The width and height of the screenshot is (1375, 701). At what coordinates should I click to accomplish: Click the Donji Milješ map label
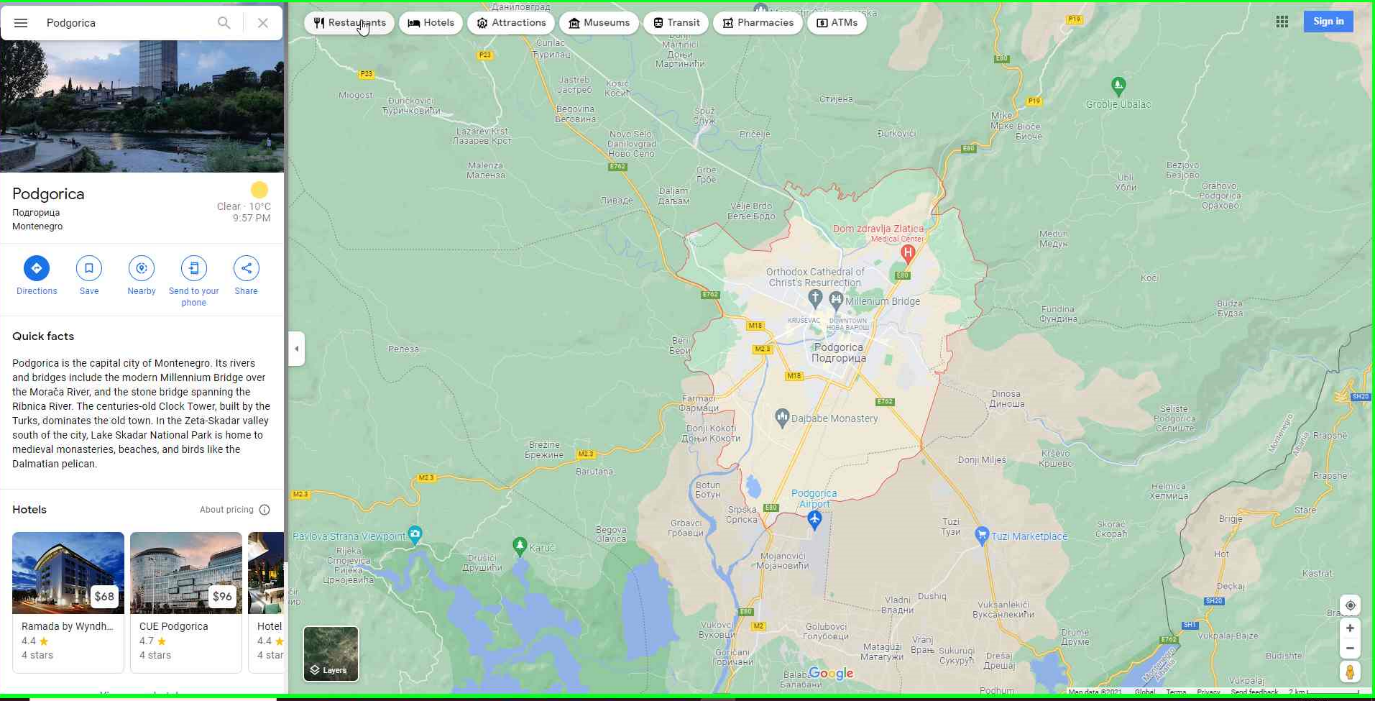[x=982, y=460]
